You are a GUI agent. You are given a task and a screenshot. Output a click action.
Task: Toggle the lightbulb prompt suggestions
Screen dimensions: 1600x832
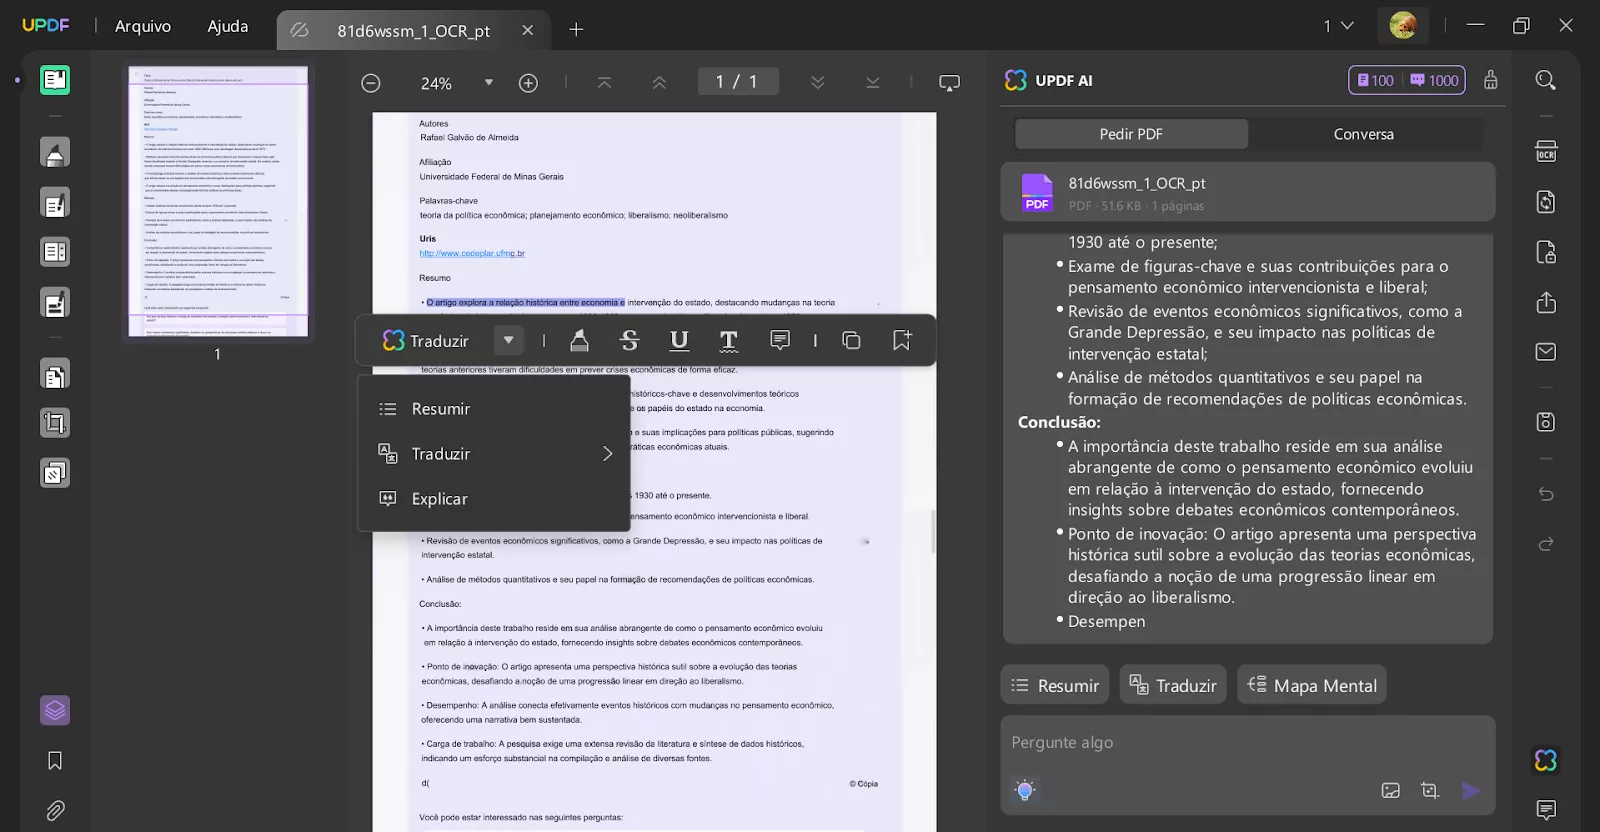(x=1024, y=790)
